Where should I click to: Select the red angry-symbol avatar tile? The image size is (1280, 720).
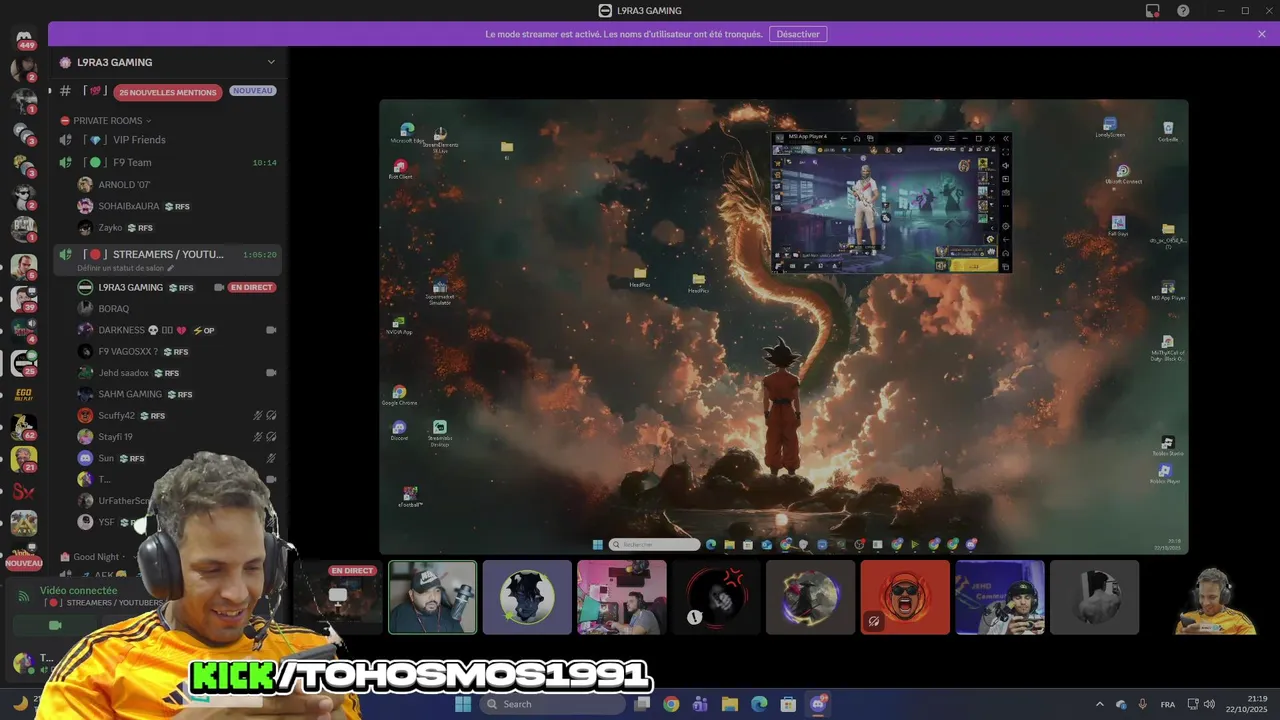(716, 597)
